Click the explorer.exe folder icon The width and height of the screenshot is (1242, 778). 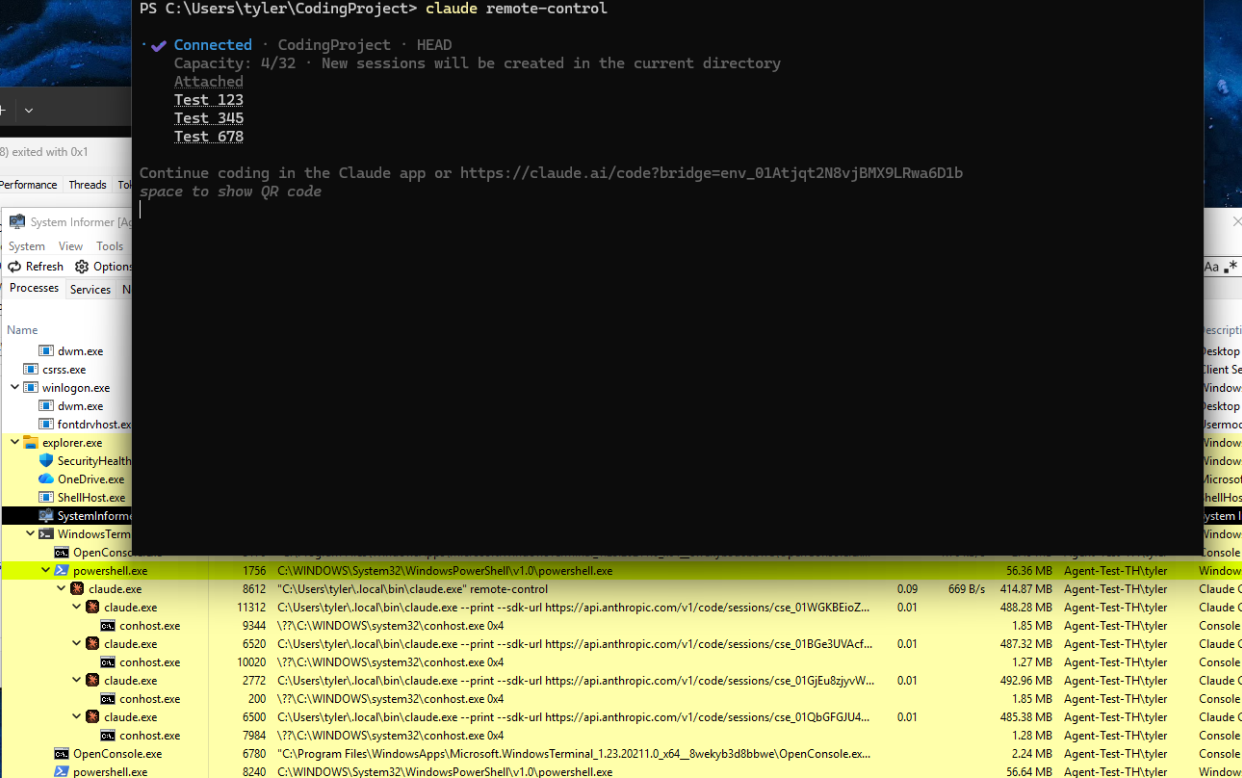pyautogui.click(x=31, y=442)
